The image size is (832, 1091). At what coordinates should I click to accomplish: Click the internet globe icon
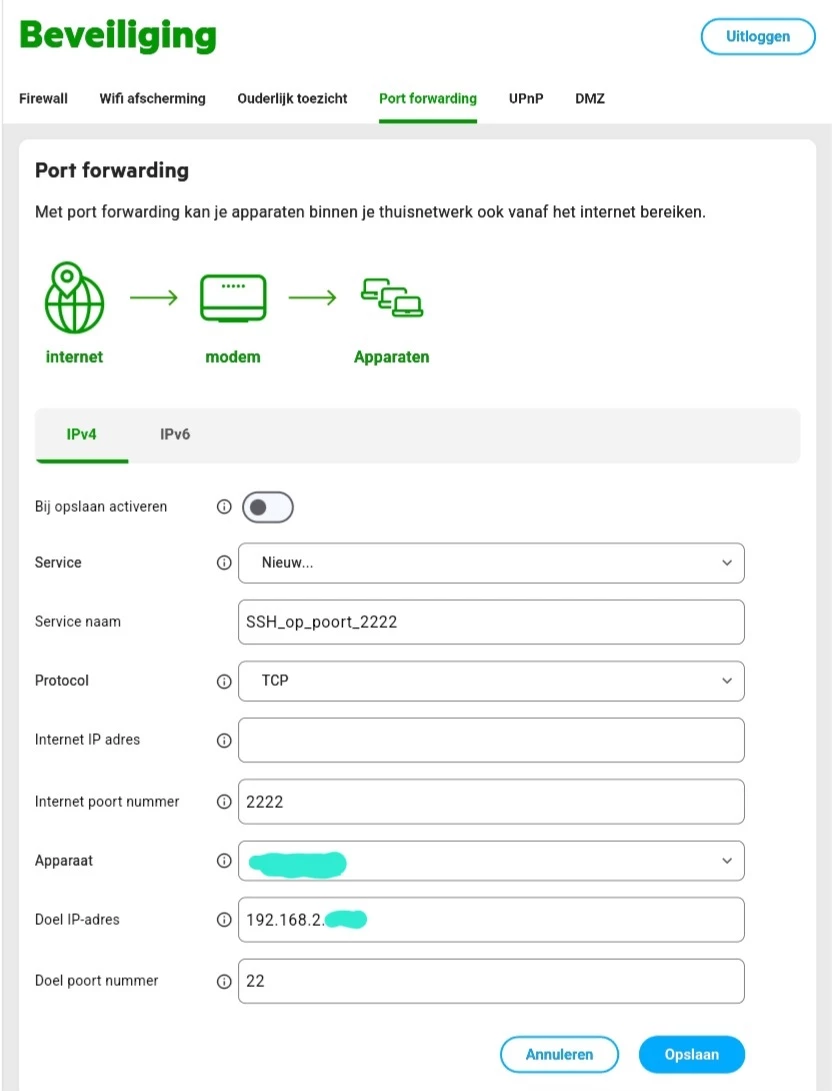point(74,298)
